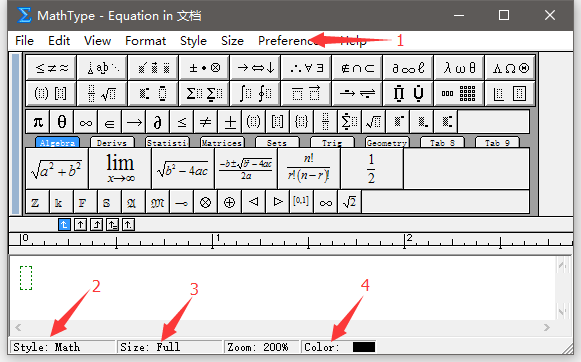Open the summation templates palette
The height and width of the screenshot is (362, 581).
click(204, 93)
